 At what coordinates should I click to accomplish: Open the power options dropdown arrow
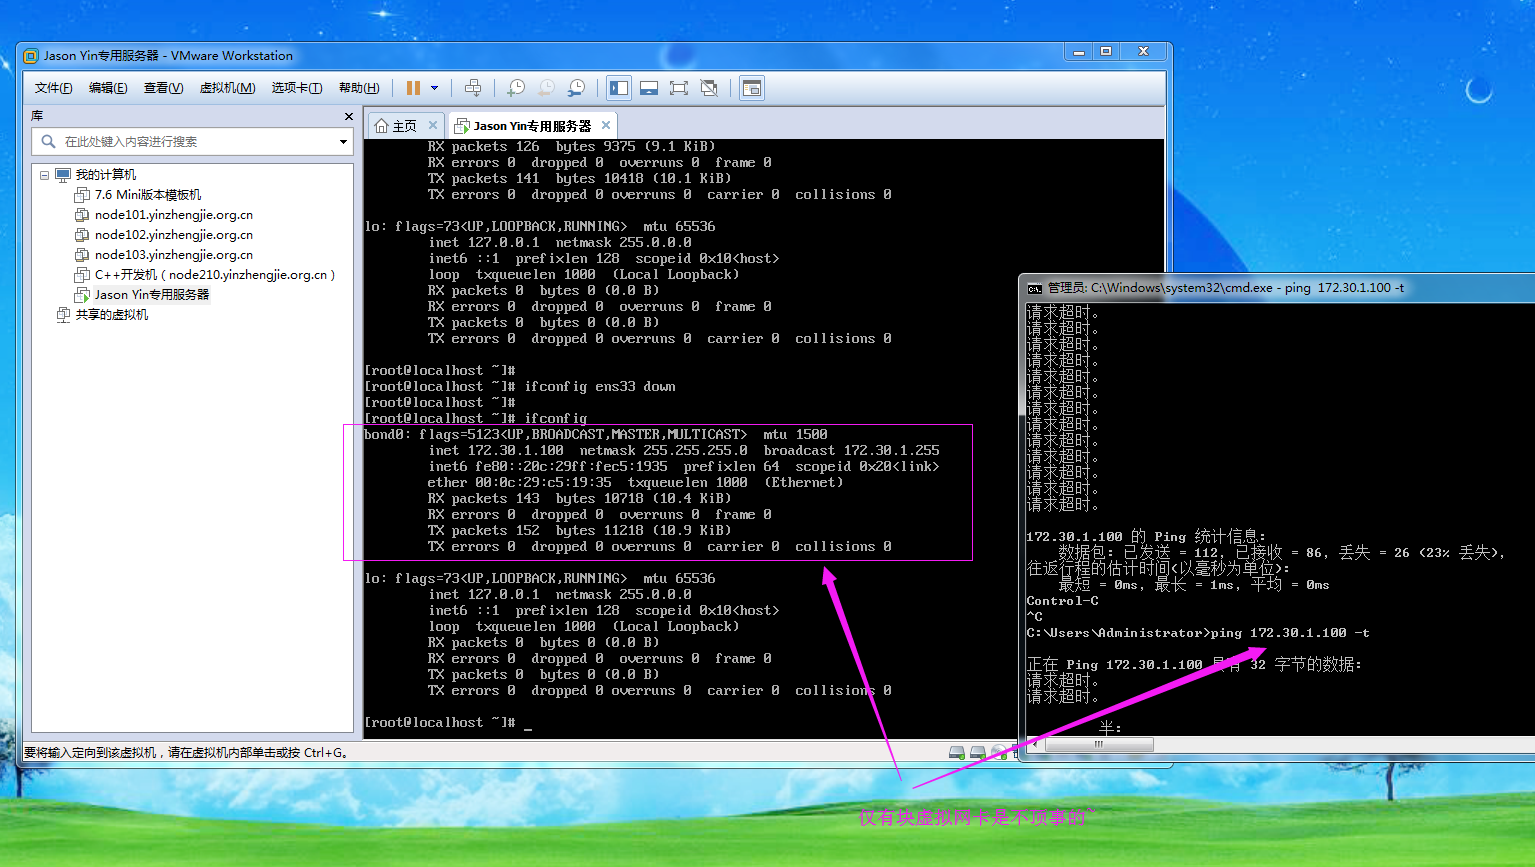pyautogui.click(x=434, y=88)
